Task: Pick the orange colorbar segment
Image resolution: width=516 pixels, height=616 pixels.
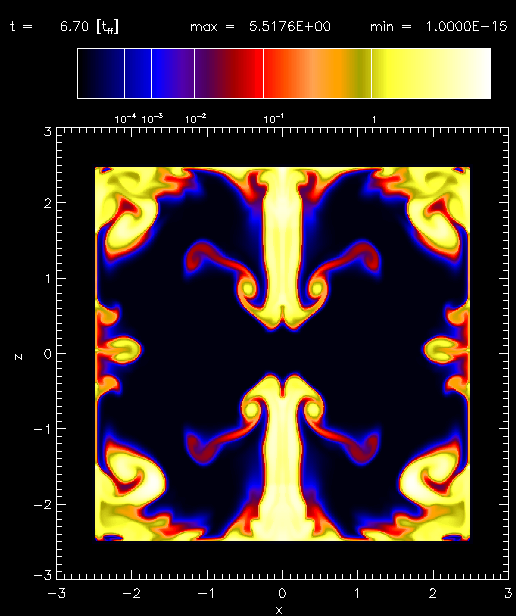Action: [x=318, y=73]
